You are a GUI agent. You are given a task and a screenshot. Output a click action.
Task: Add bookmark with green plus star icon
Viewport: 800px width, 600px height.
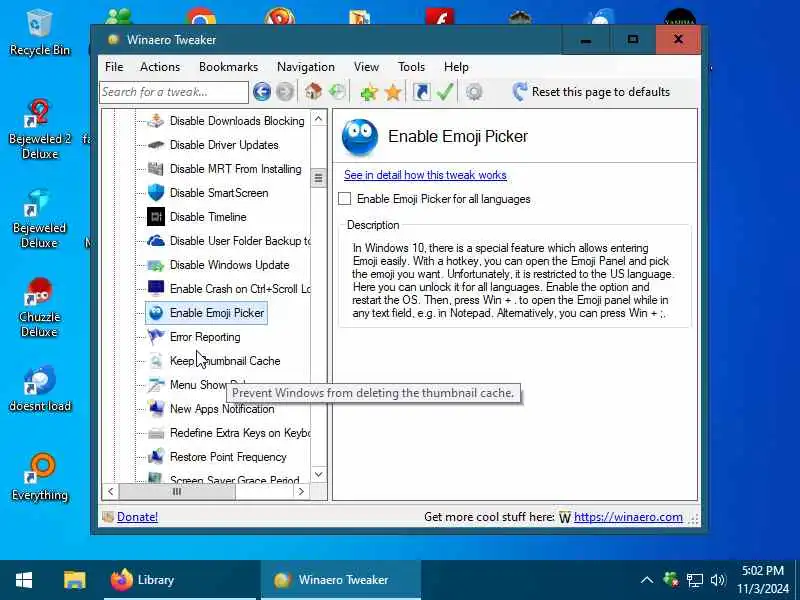tap(369, 92)
